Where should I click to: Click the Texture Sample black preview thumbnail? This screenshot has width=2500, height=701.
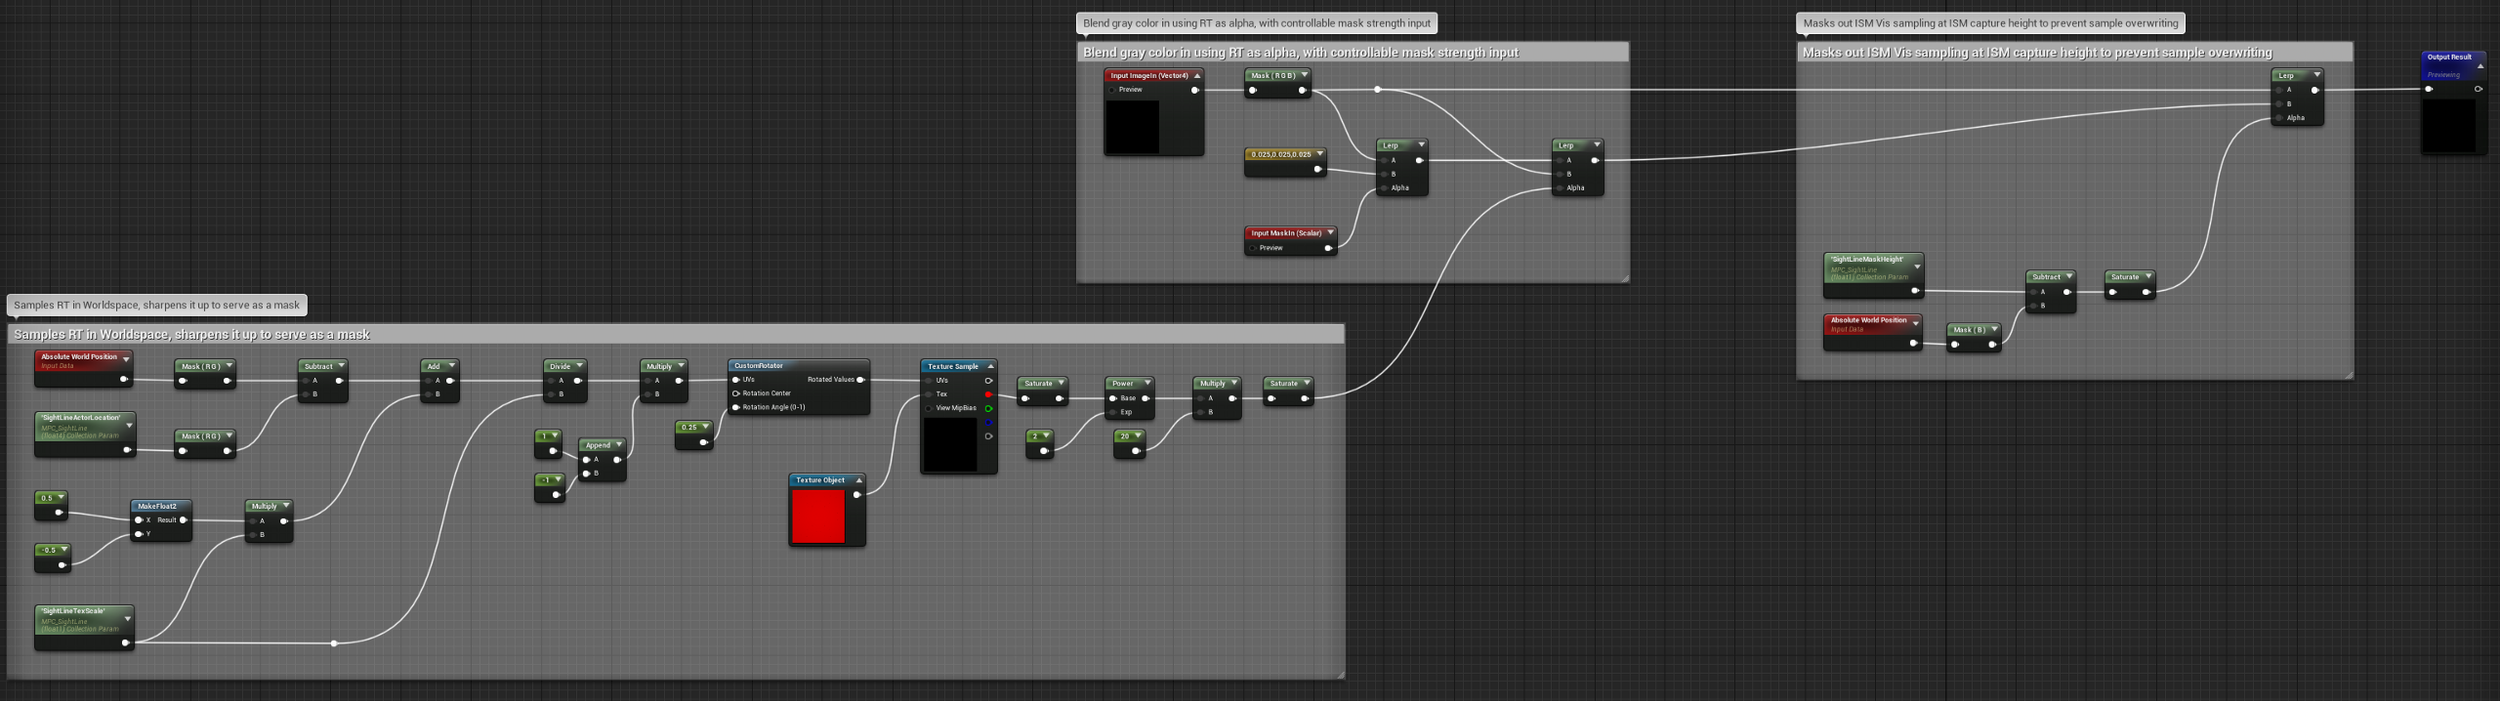(x=949, y=444)
